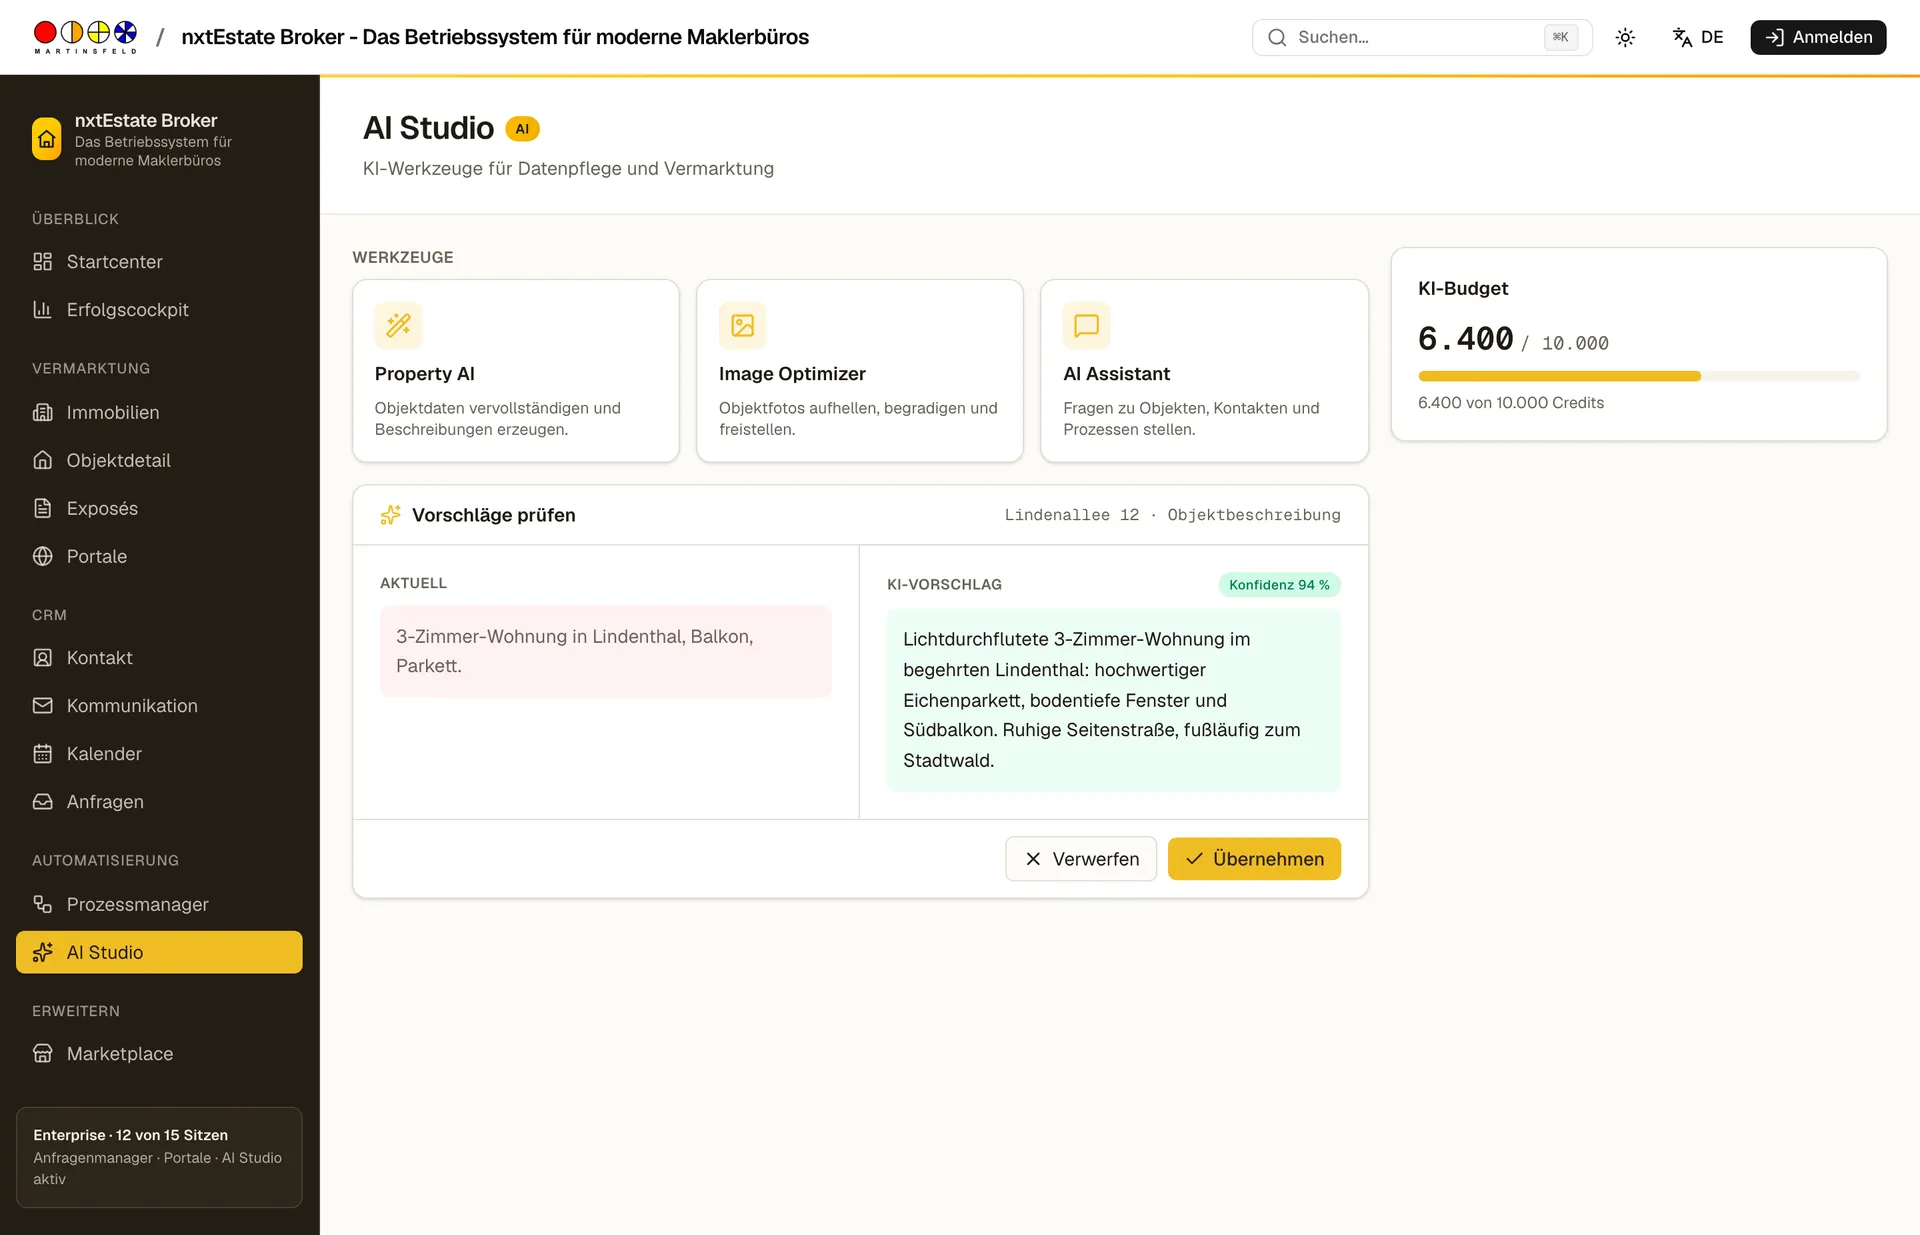Select Marketplace in the sidebar

[x=159, y=1053]
